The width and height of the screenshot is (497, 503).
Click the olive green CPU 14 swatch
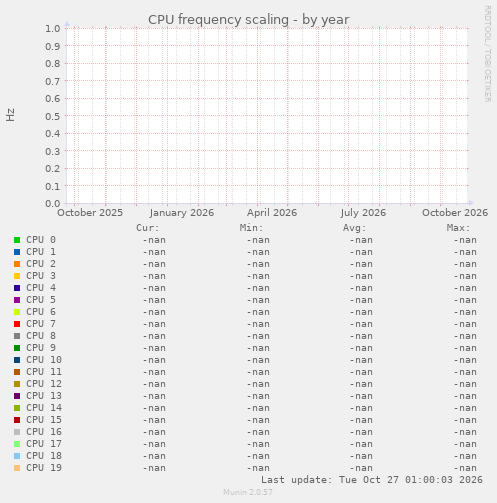[x=17, y=408]
